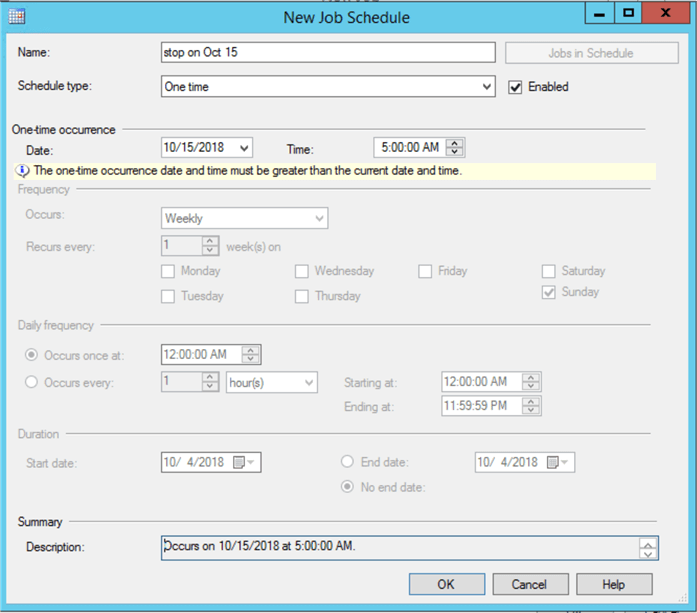697x613 pixels.
Task: Expand the one-time occurrence Date dropdown
Action: [245, 148]
